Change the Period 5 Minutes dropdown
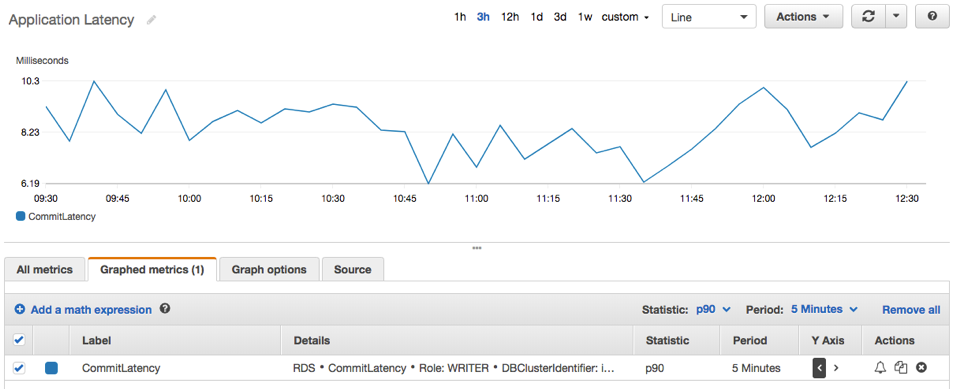Screen dimensions: 956x389 (824, 309)
